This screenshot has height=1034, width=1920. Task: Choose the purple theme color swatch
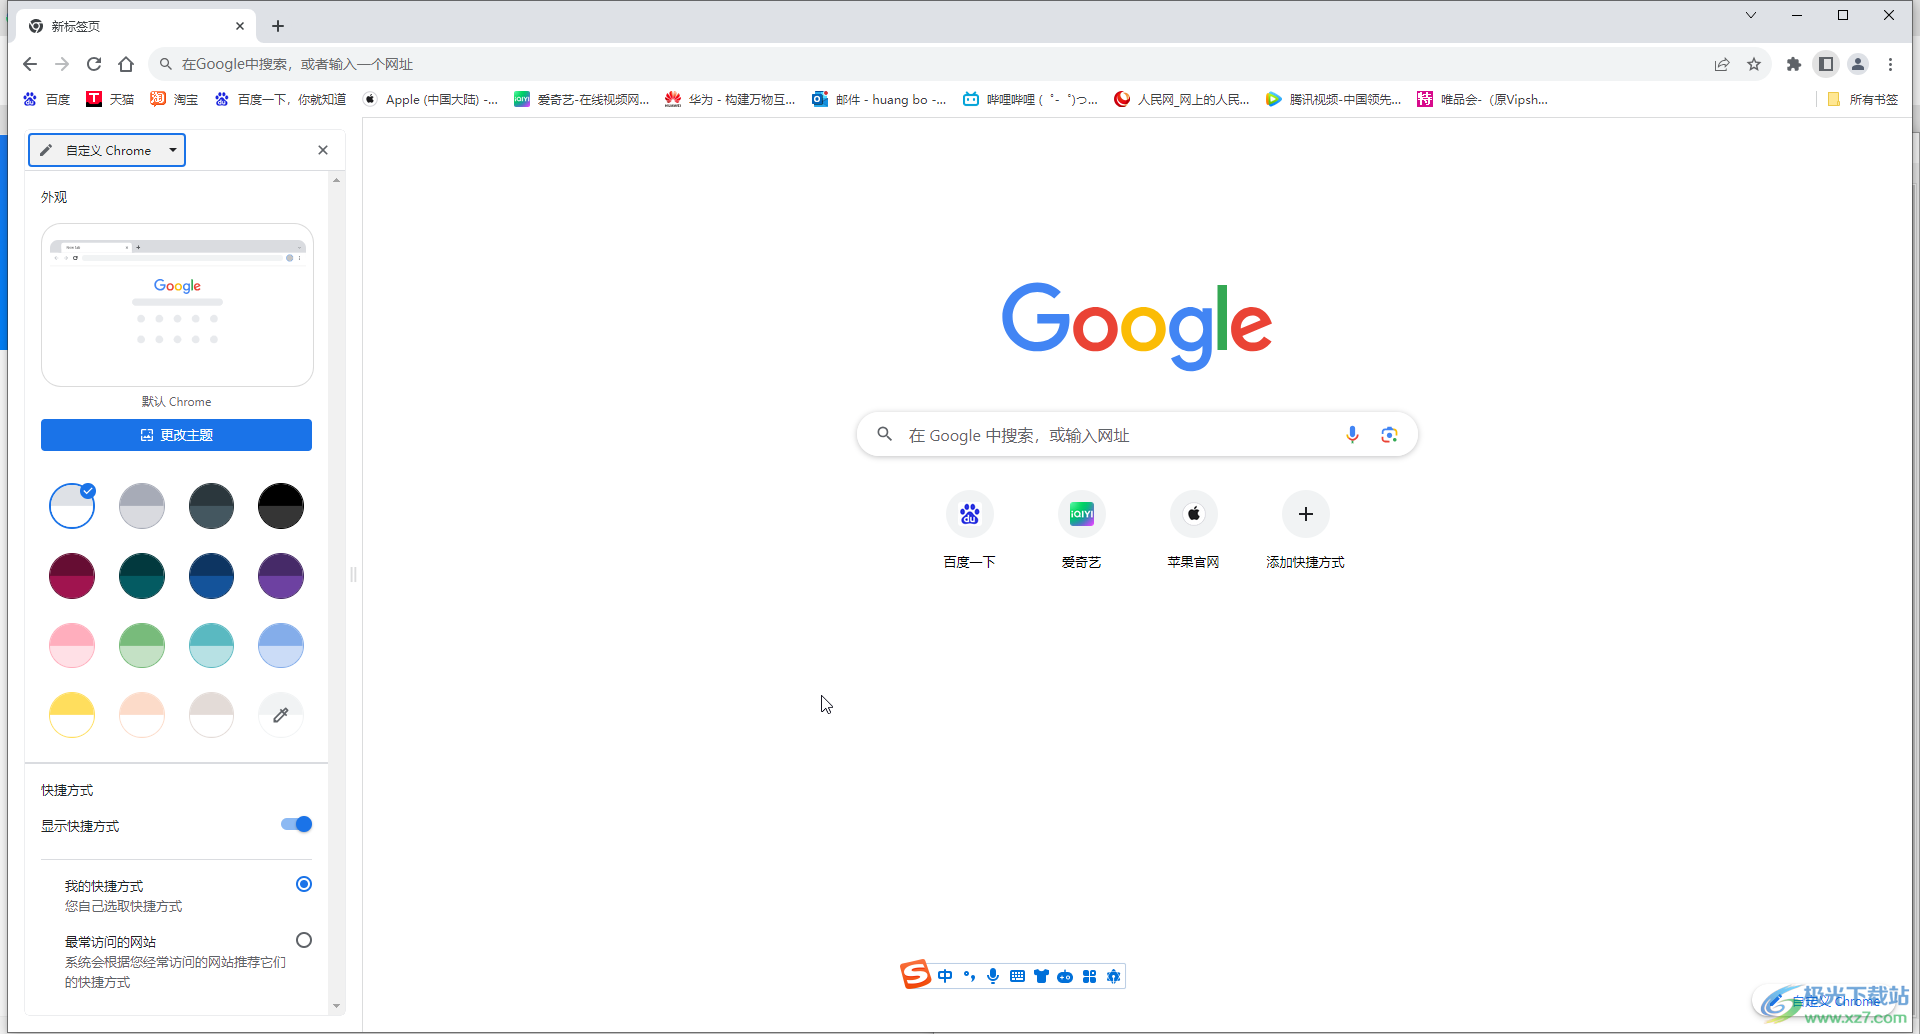point(281,576)
